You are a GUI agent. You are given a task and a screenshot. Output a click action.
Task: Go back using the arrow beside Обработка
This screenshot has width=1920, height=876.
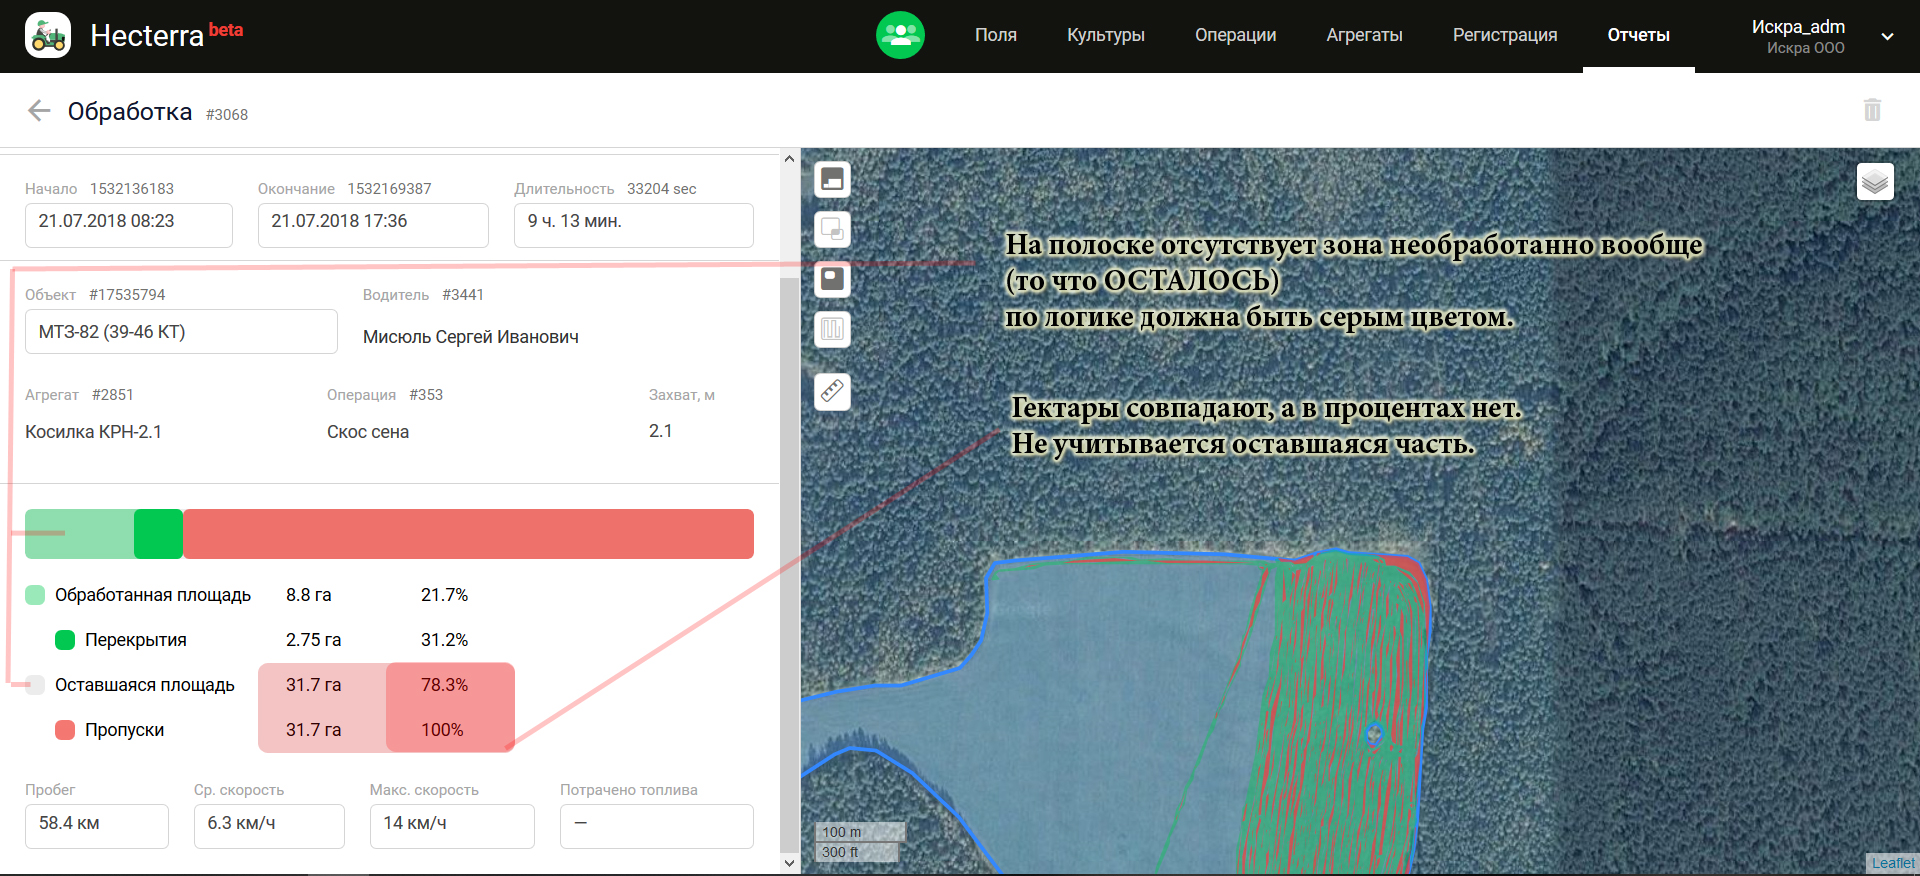39,111
